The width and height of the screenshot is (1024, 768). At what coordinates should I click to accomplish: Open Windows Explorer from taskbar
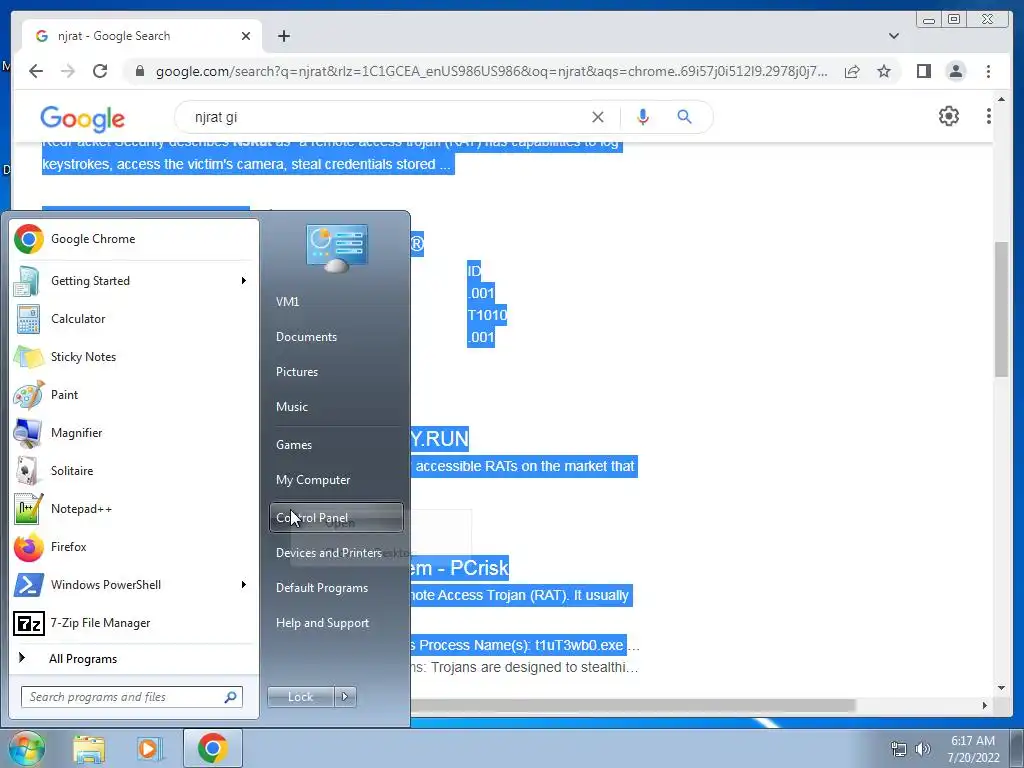89,748
